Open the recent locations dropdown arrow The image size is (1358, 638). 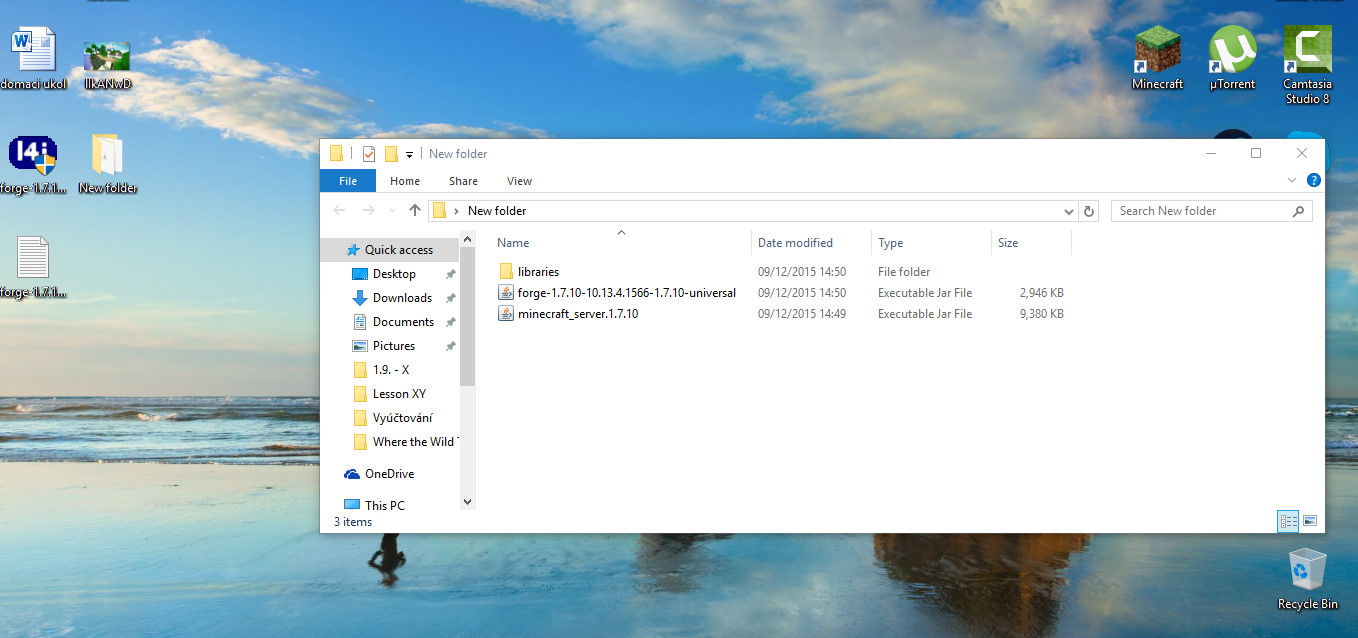(x=391, y=211)
